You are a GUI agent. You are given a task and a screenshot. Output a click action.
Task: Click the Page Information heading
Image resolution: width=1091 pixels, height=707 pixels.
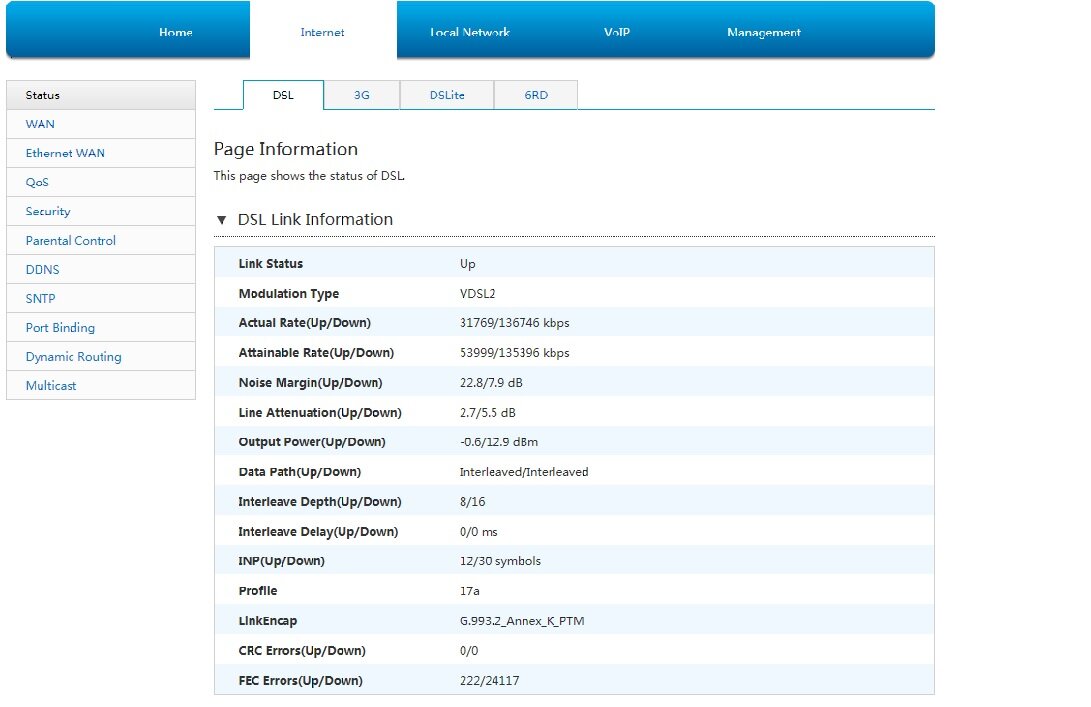click(x=285, y=150)
